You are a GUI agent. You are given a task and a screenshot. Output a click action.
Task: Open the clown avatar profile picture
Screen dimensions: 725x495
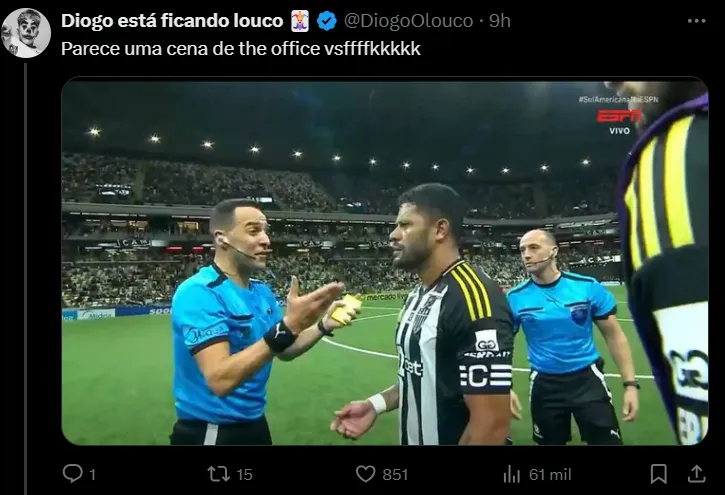(x=25, y=32)
